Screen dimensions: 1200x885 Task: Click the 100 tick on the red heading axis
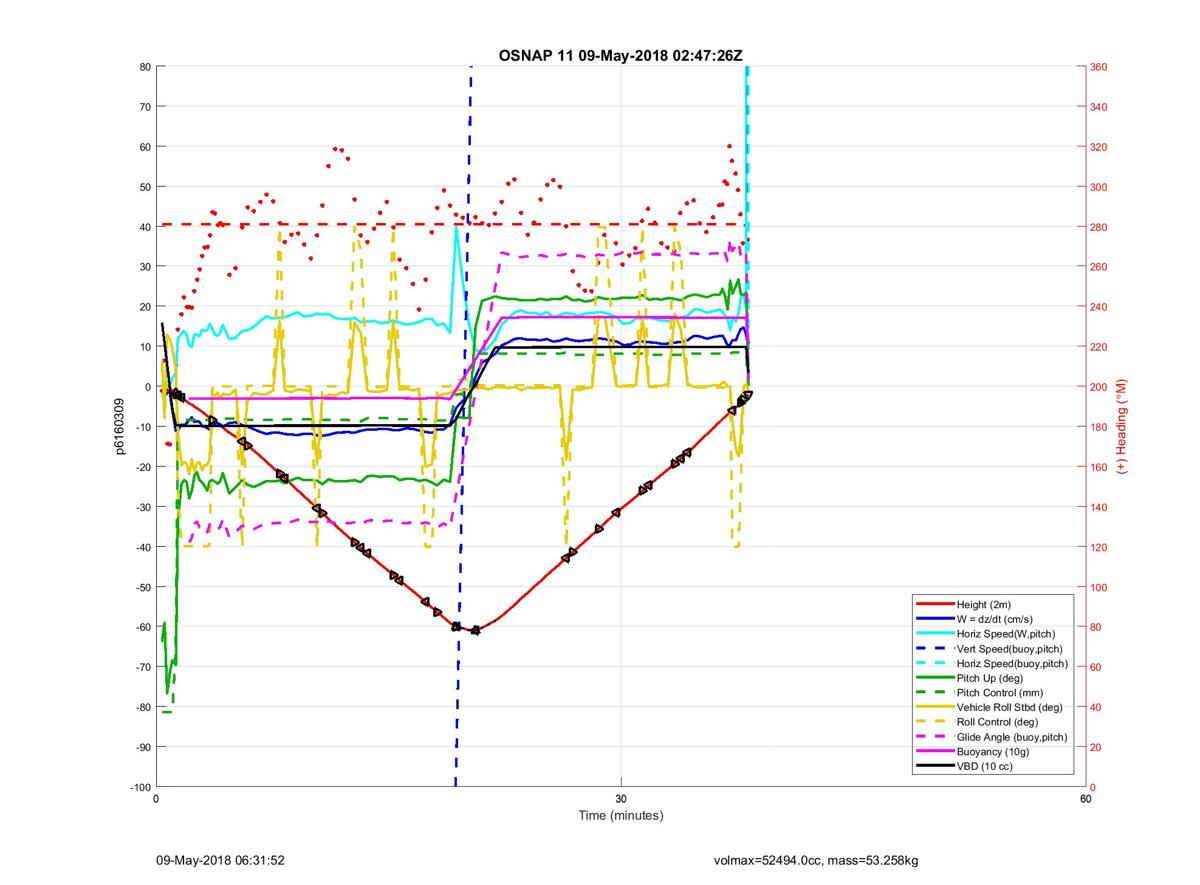(1099, 587)
